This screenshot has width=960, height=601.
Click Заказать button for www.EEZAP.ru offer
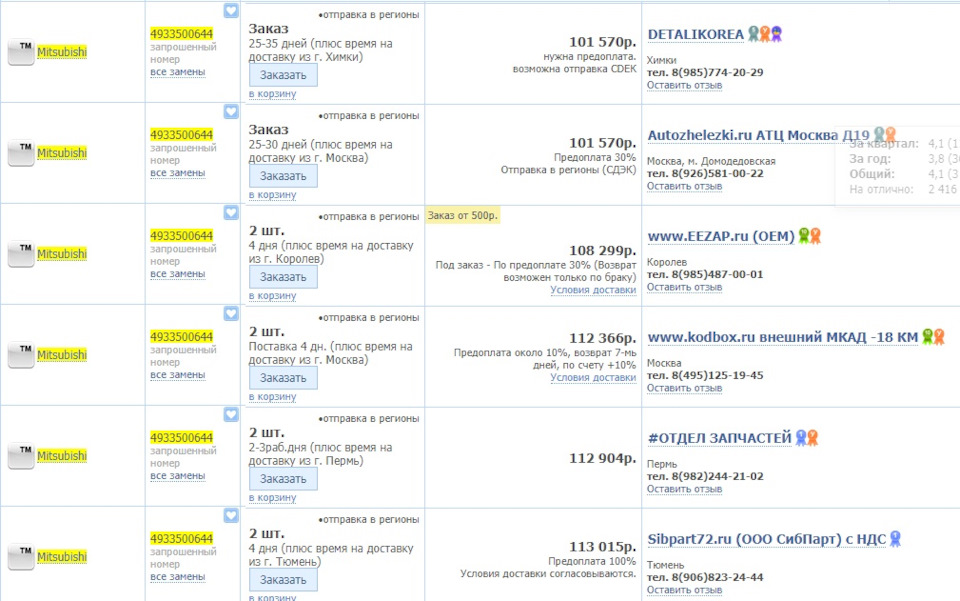[x=283, y=277]
